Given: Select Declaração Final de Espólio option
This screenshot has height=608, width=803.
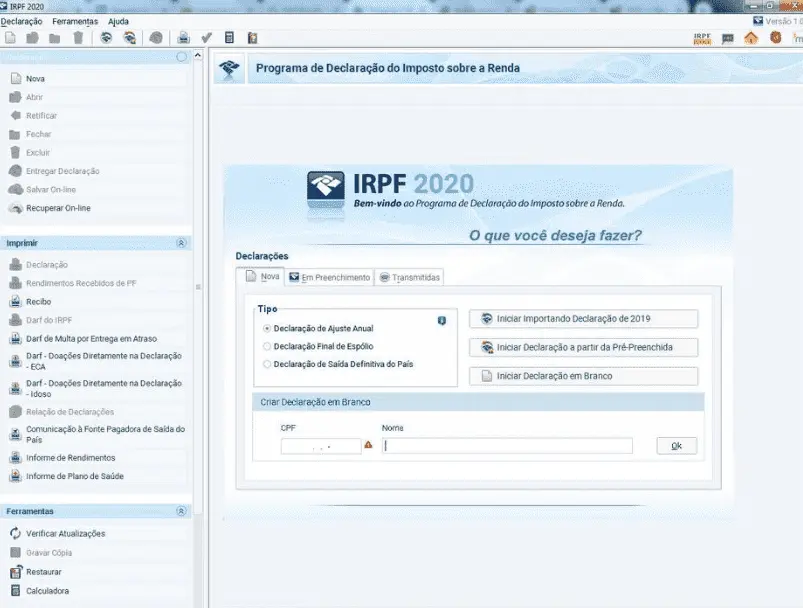Looking at the screenshot, I should pos(266,346).
